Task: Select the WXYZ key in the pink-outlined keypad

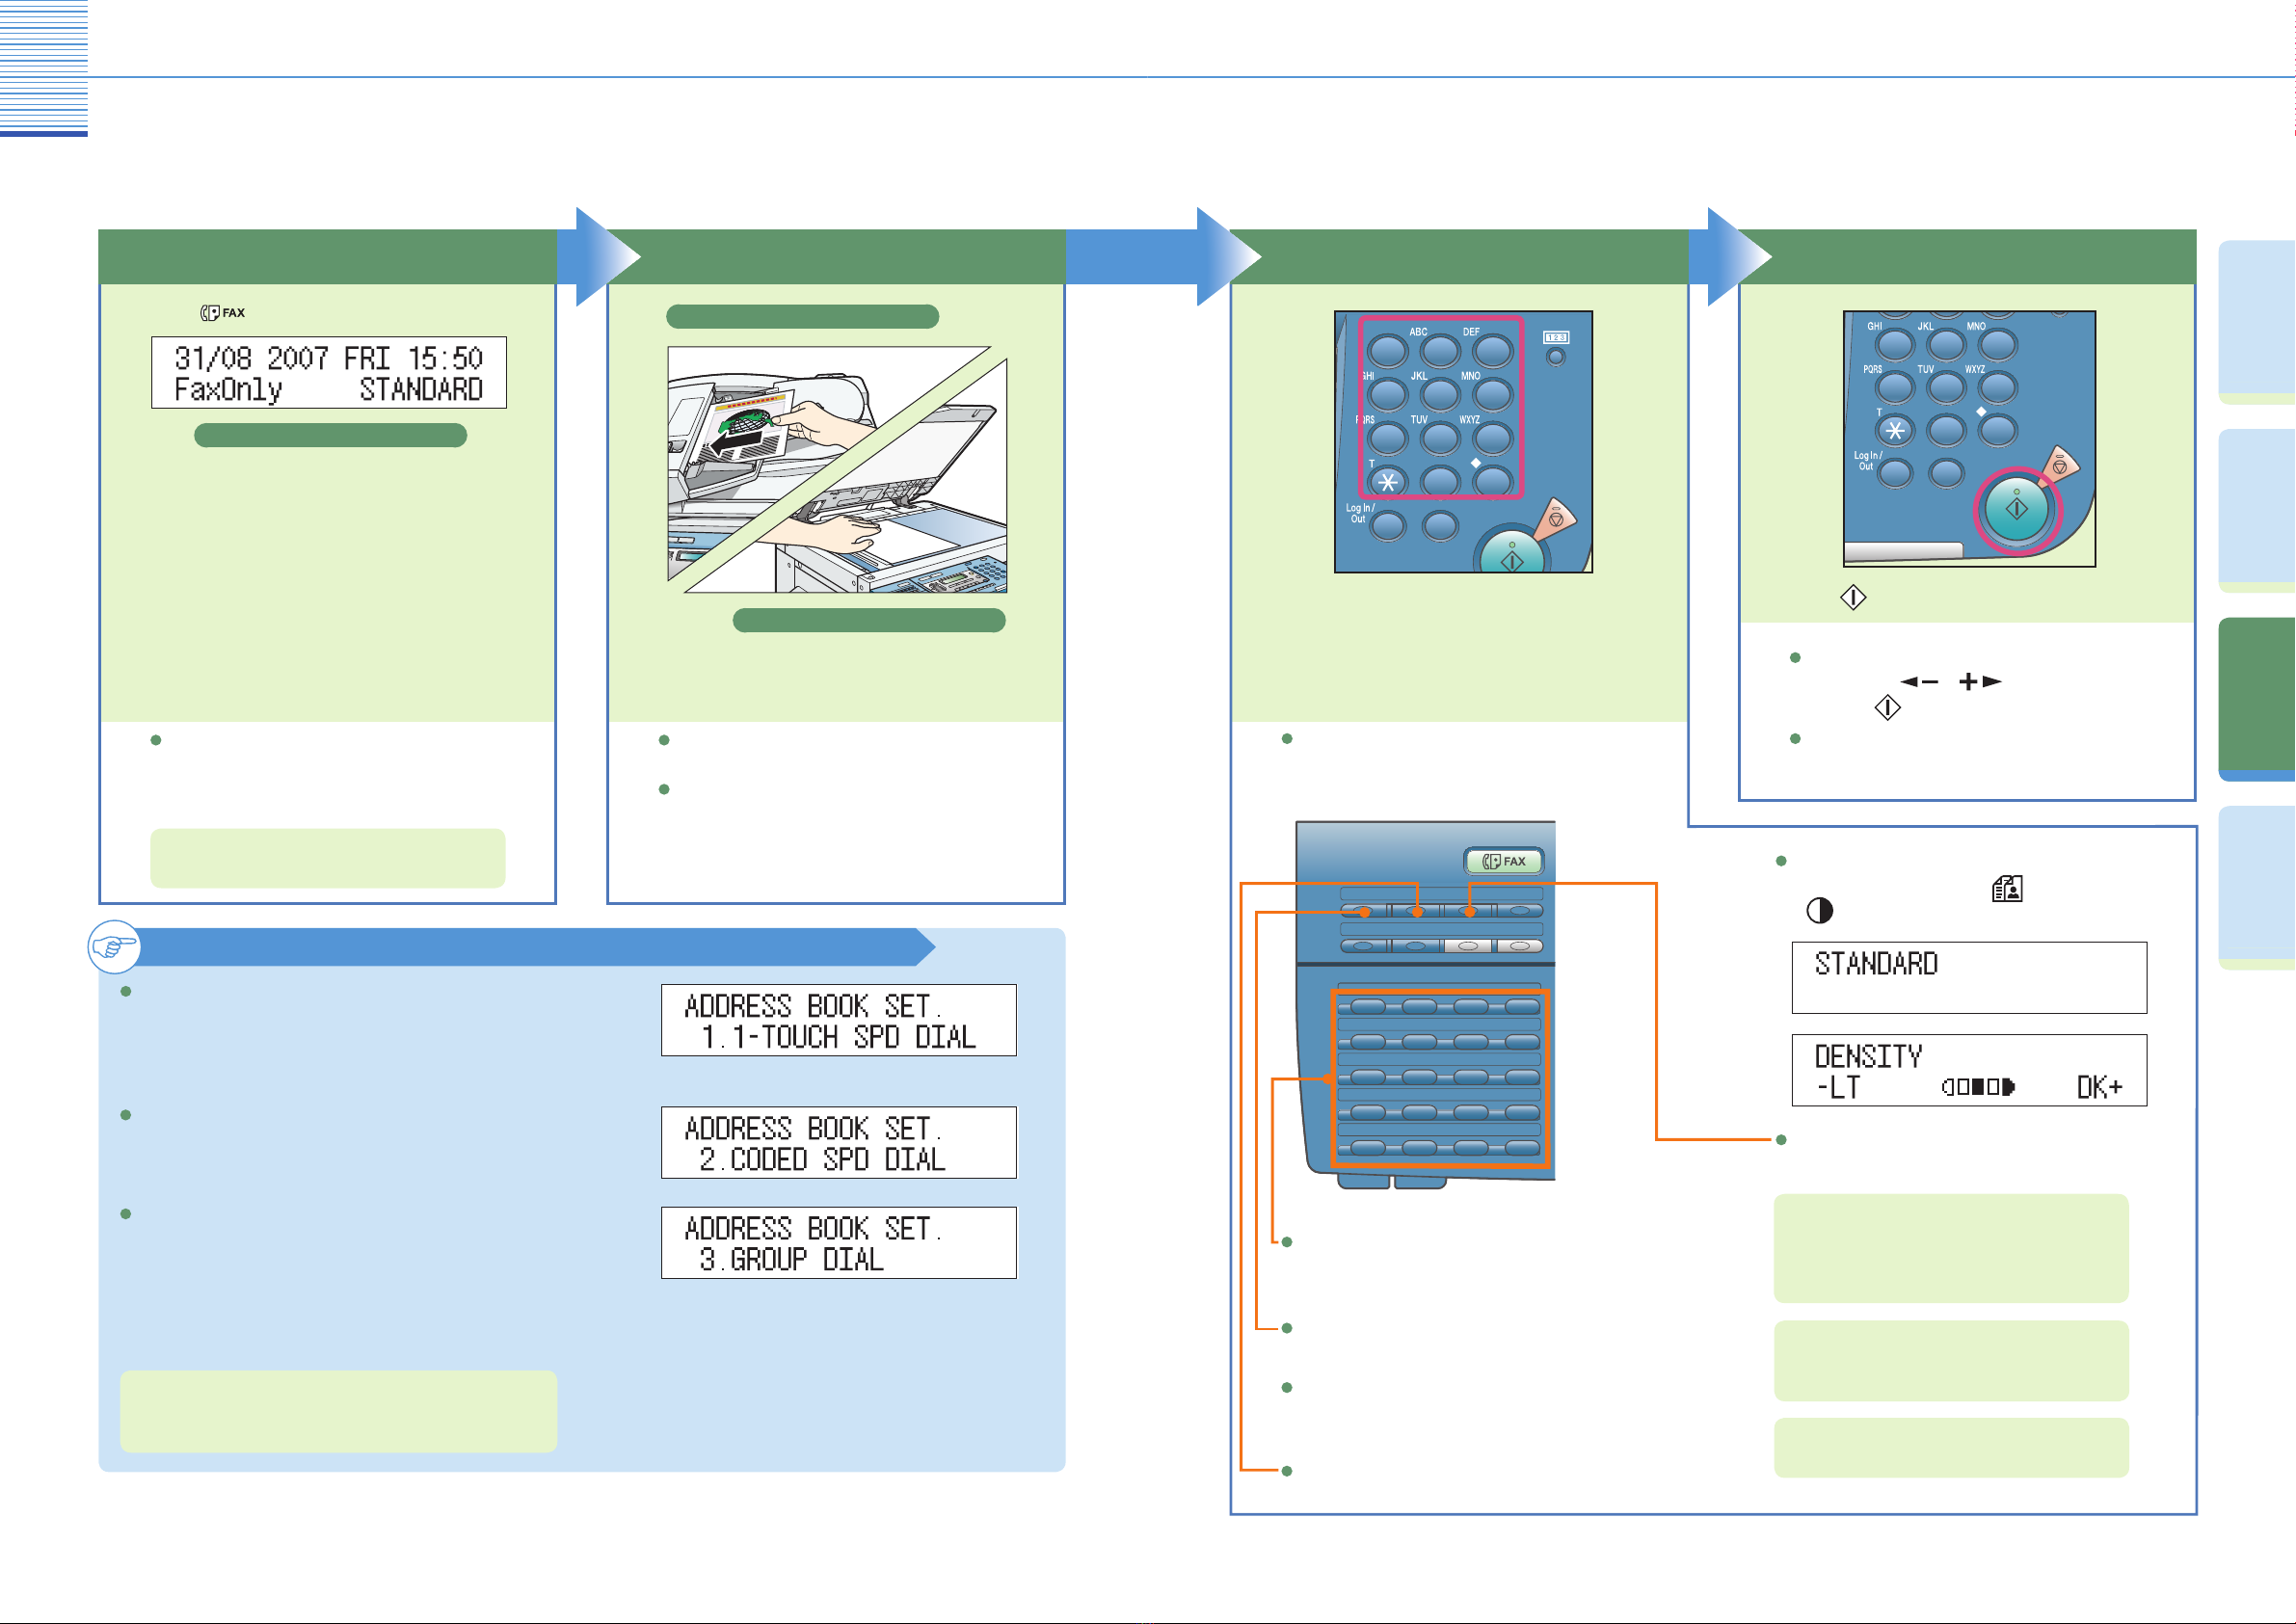Action: 1492,438
